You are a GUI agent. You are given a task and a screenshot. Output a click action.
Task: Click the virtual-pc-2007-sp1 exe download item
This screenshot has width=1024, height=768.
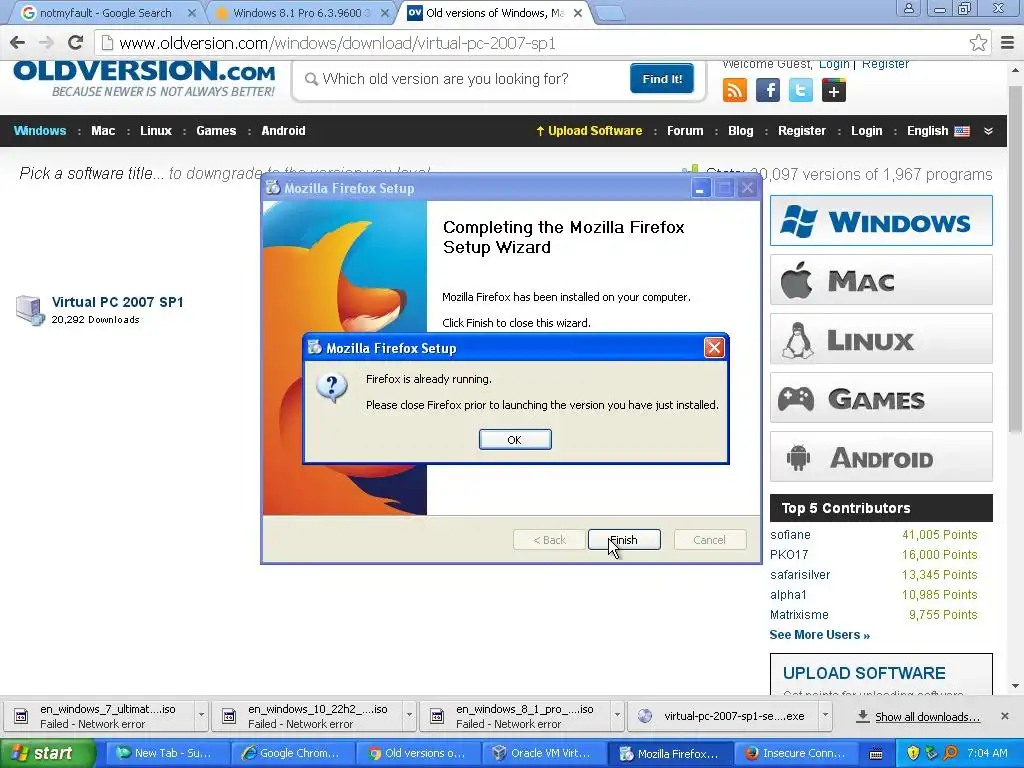pos(722,716)
